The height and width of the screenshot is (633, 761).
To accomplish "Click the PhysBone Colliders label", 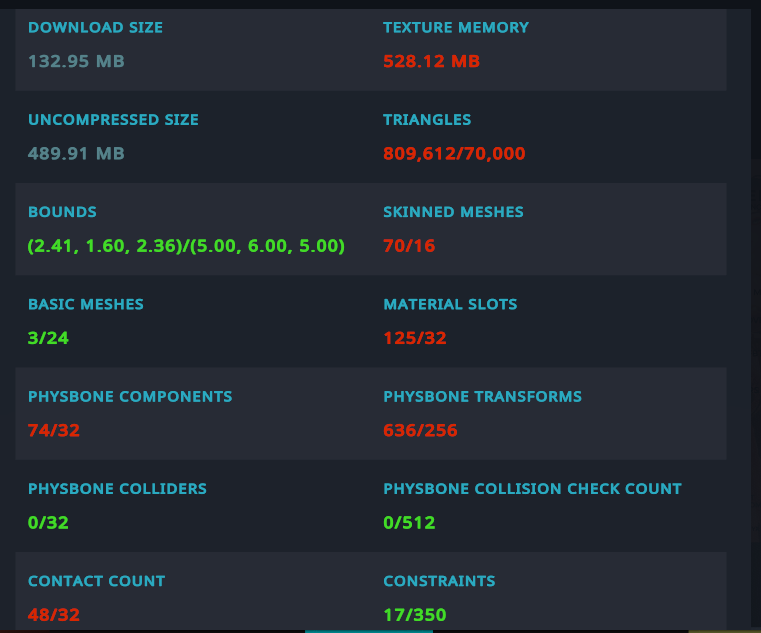I will [x=117, y=489].
